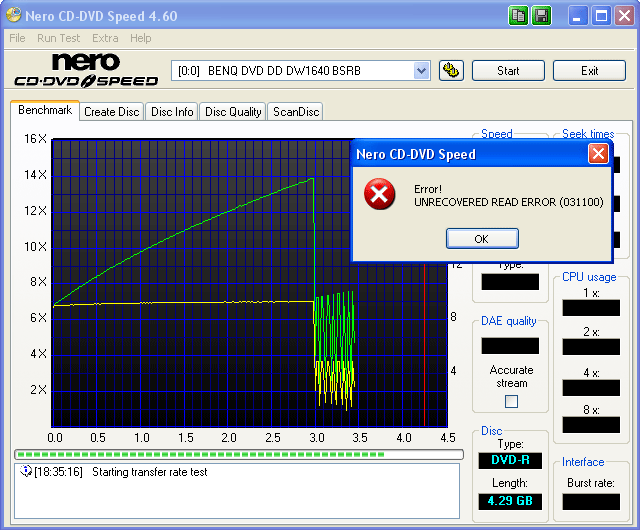This screenshot has width=640, height=530.
Task: Open the File menu
Action: [x=17, y=38]
